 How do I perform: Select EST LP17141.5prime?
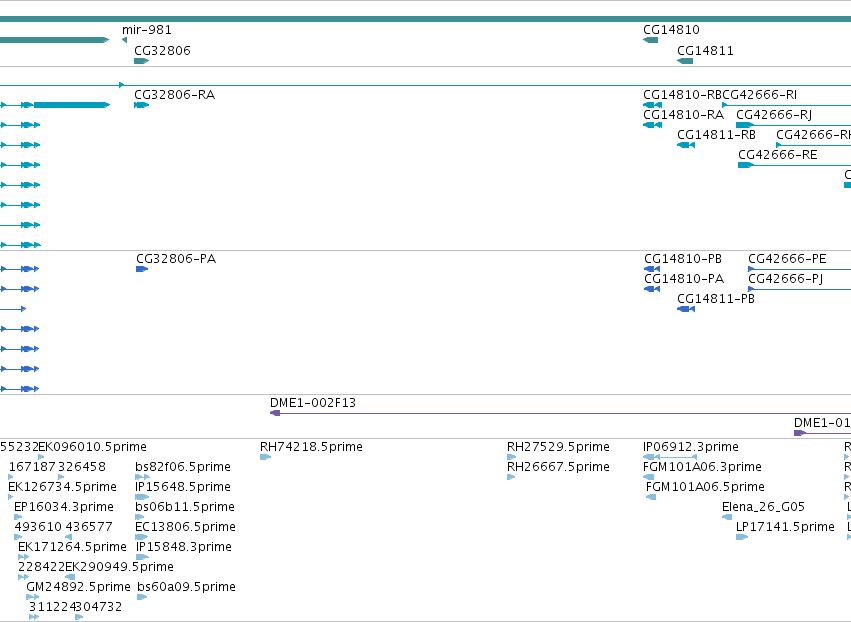(785, 527)
